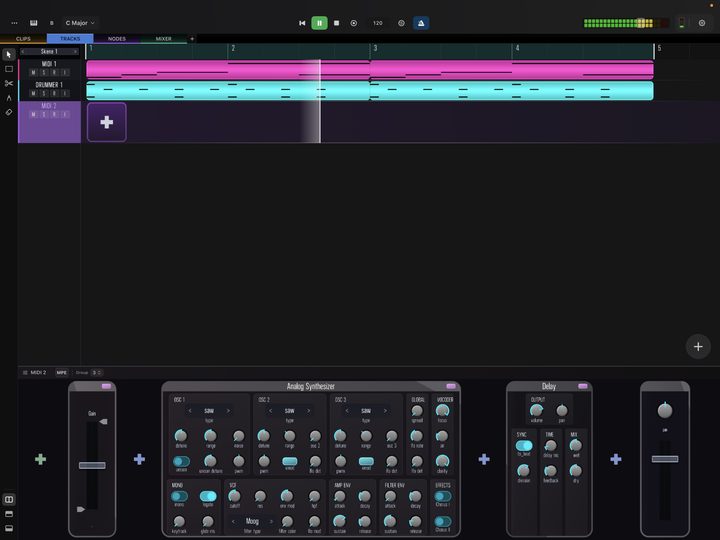Add module after the Delay effect
Screen dimensions: 720x540
coord(616,459)
